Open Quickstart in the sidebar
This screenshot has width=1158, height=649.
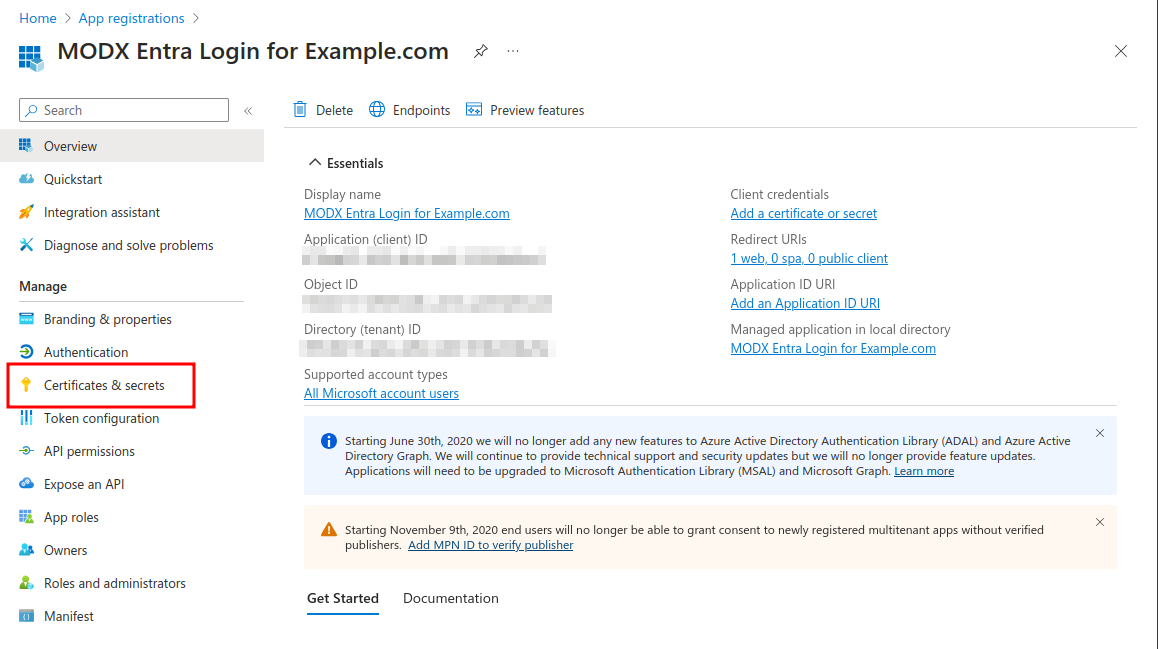point(72,179)
